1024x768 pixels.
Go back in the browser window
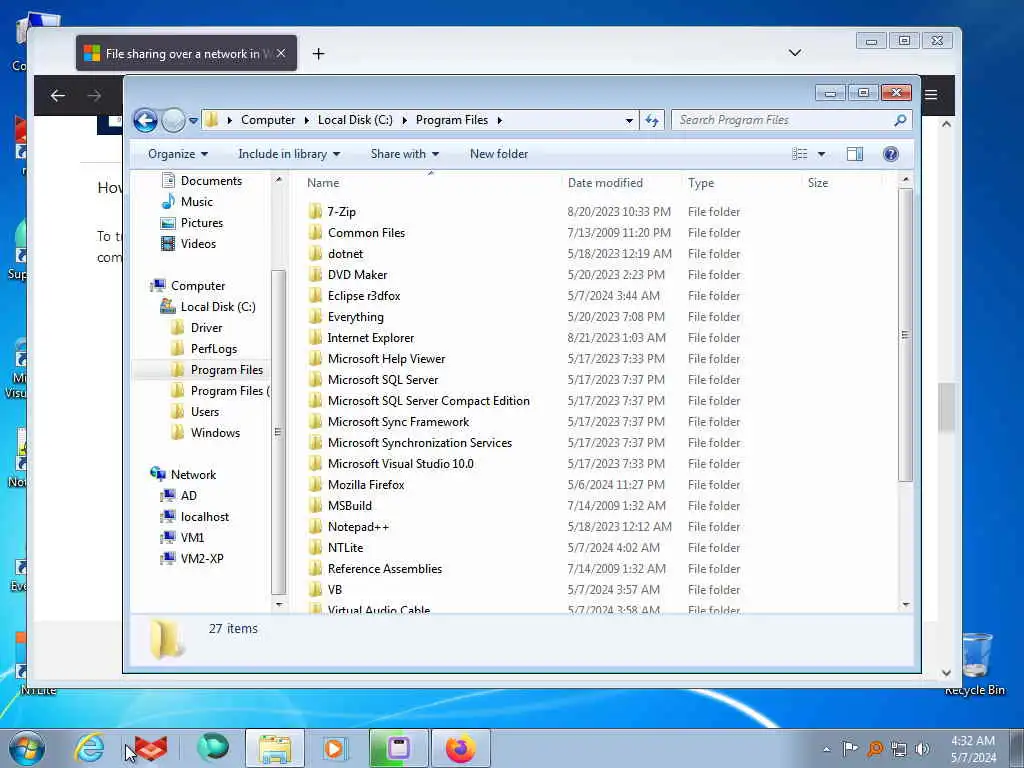[x=57, y=96]
